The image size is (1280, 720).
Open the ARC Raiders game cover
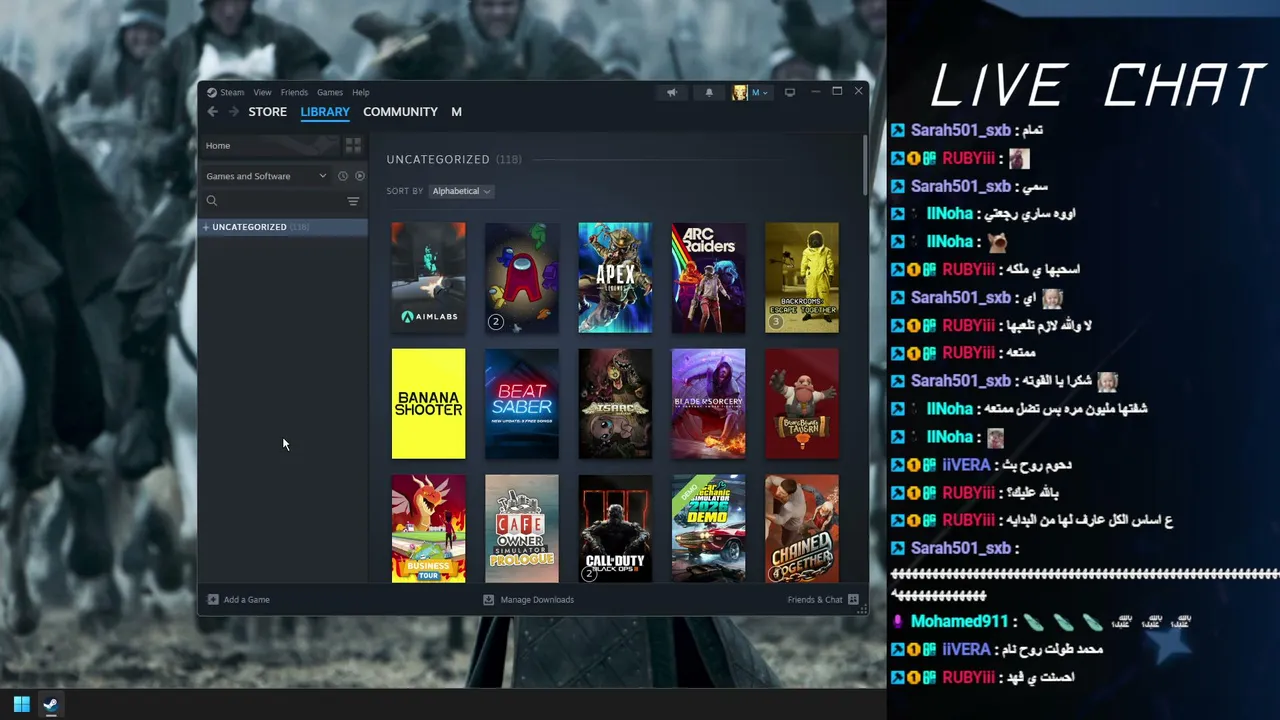coord(709,278)
